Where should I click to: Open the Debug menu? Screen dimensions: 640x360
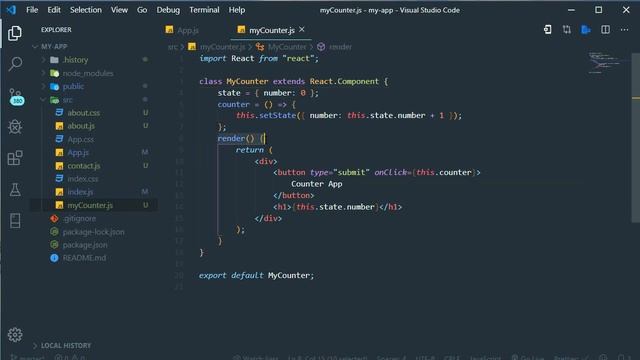[168, 10]
